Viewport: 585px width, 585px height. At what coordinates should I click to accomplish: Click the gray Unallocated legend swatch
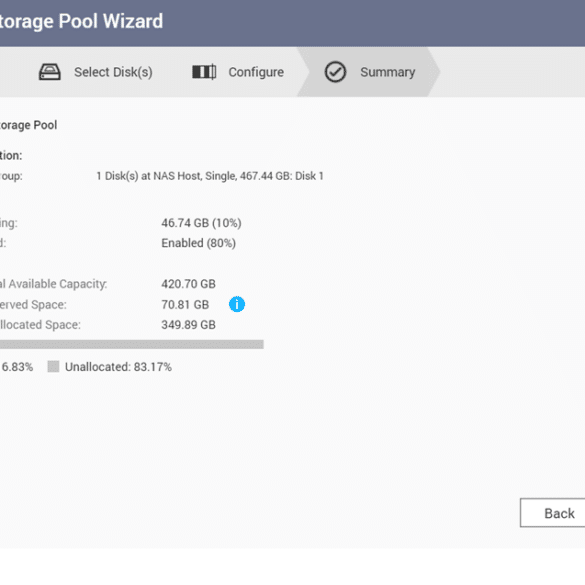[53, 366]
